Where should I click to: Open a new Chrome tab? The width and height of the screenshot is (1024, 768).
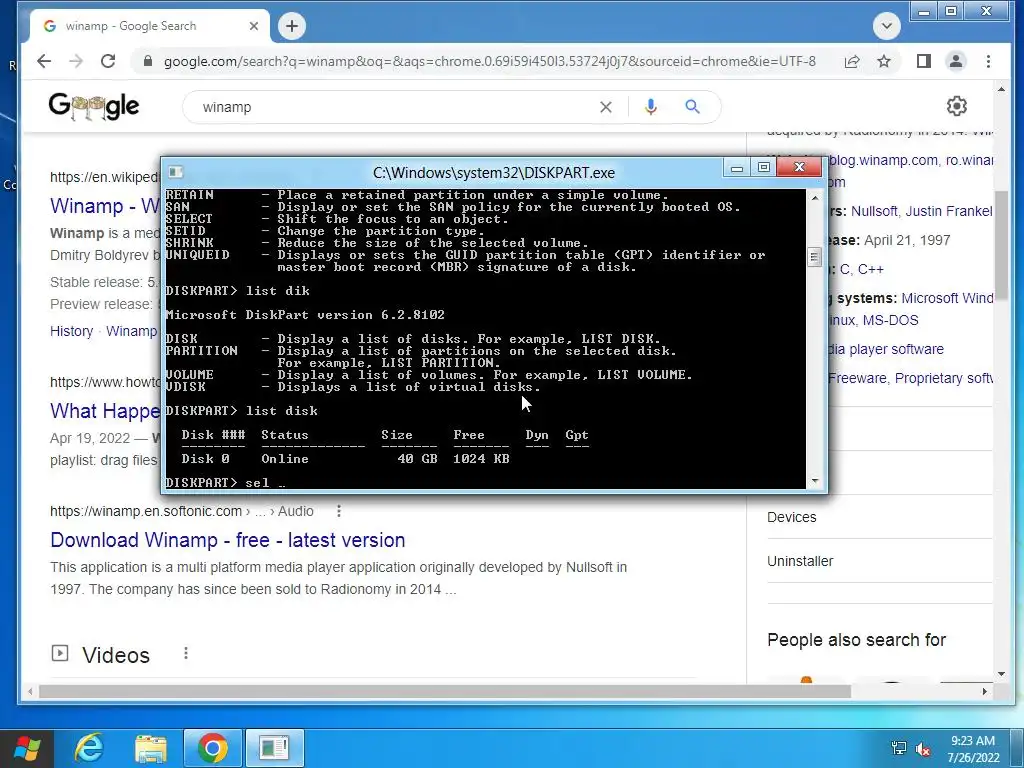(x=292, y=26)
